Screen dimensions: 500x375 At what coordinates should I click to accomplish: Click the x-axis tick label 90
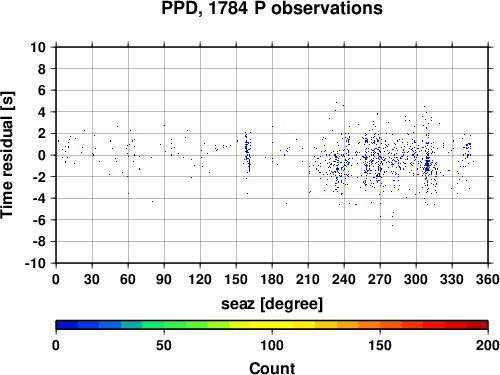pos(164,279)
